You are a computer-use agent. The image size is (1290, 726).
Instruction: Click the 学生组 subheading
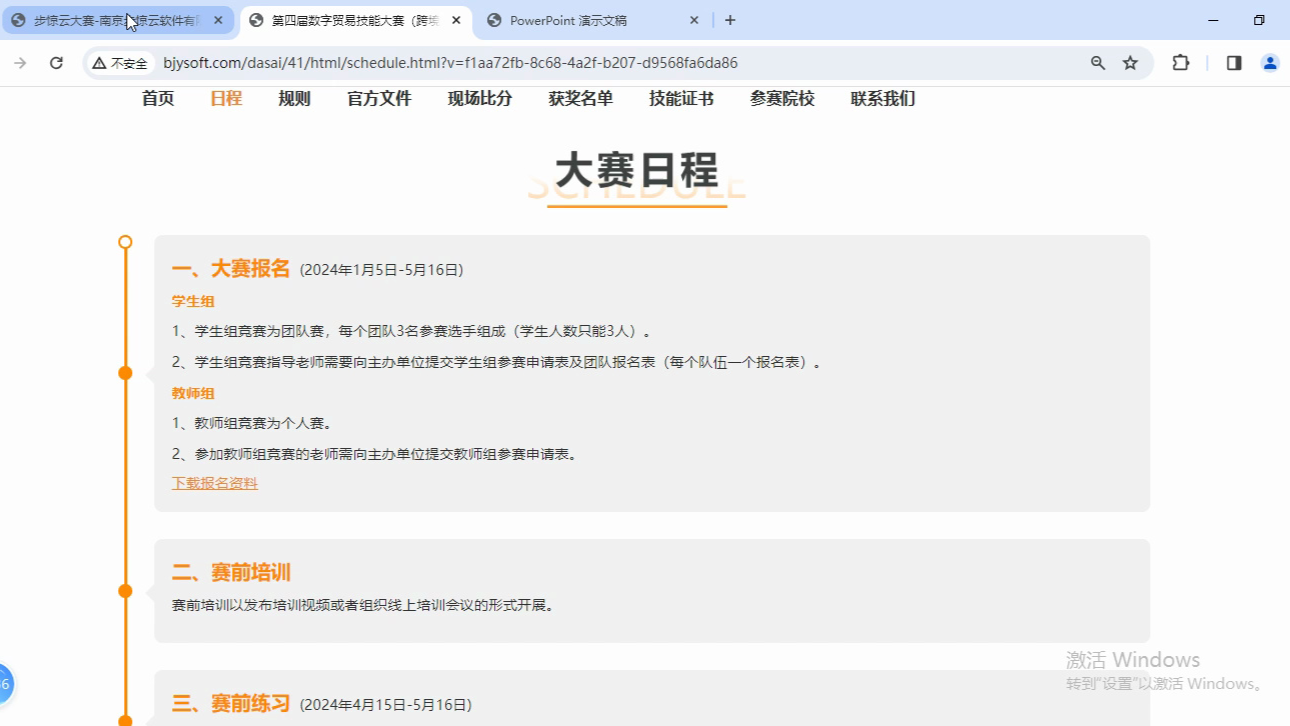[193, 301]
